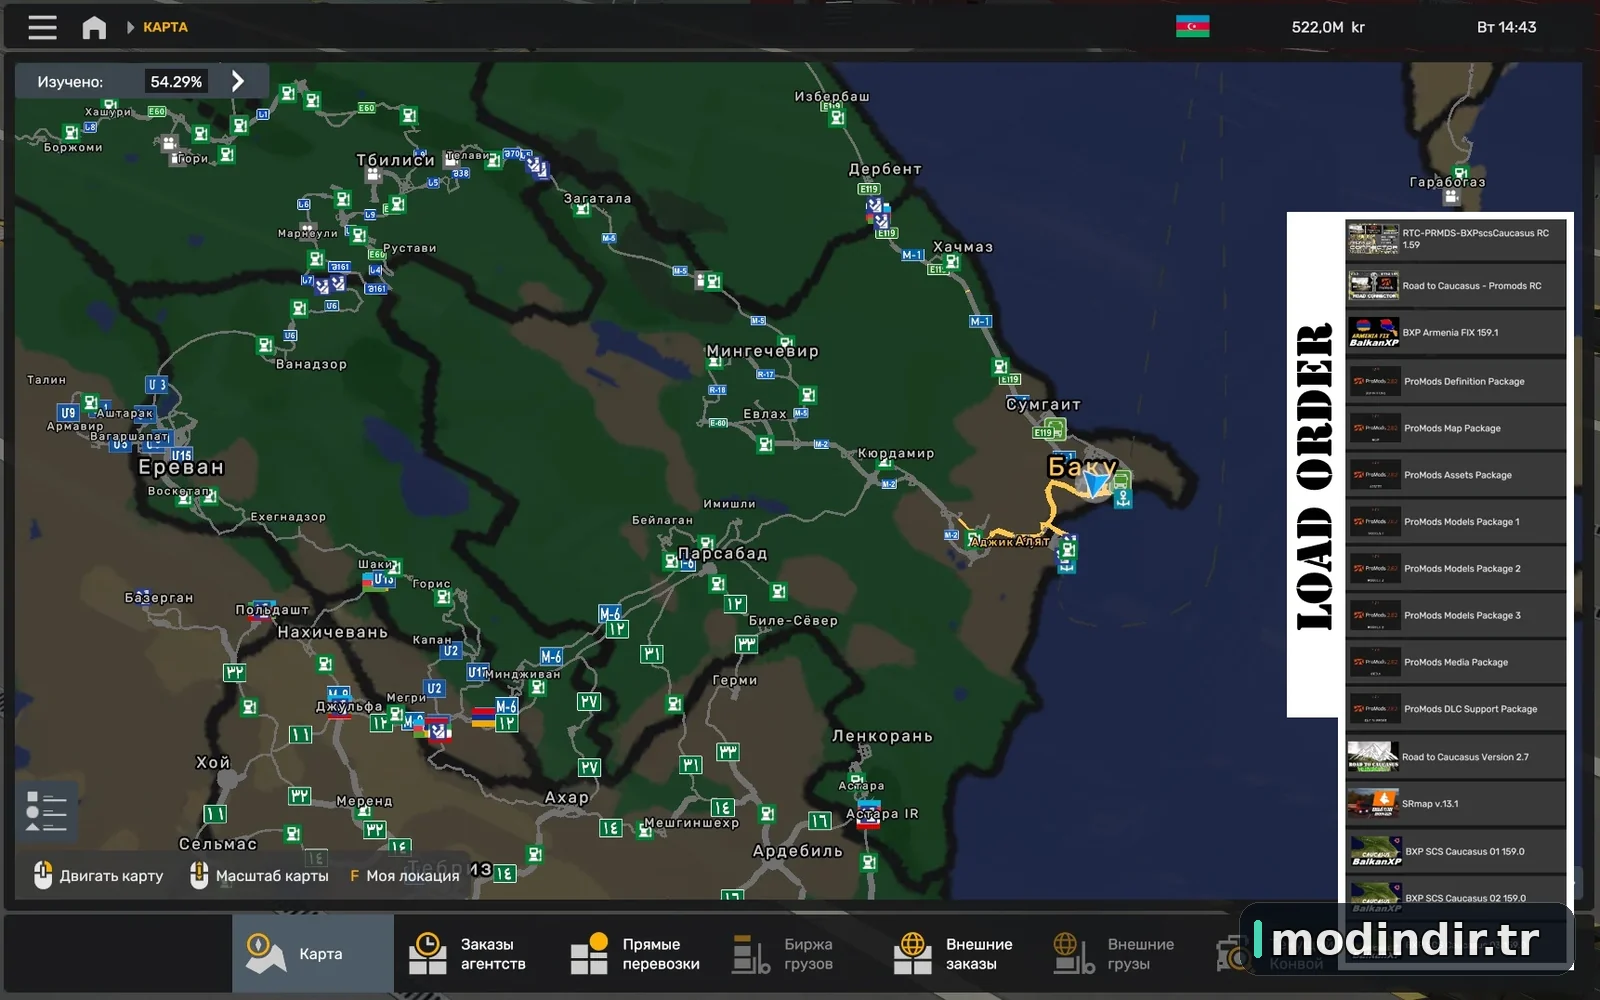The image size is (1600, 1000).
Task: Click the Ереван city label
Action: [x=181, y=467]
